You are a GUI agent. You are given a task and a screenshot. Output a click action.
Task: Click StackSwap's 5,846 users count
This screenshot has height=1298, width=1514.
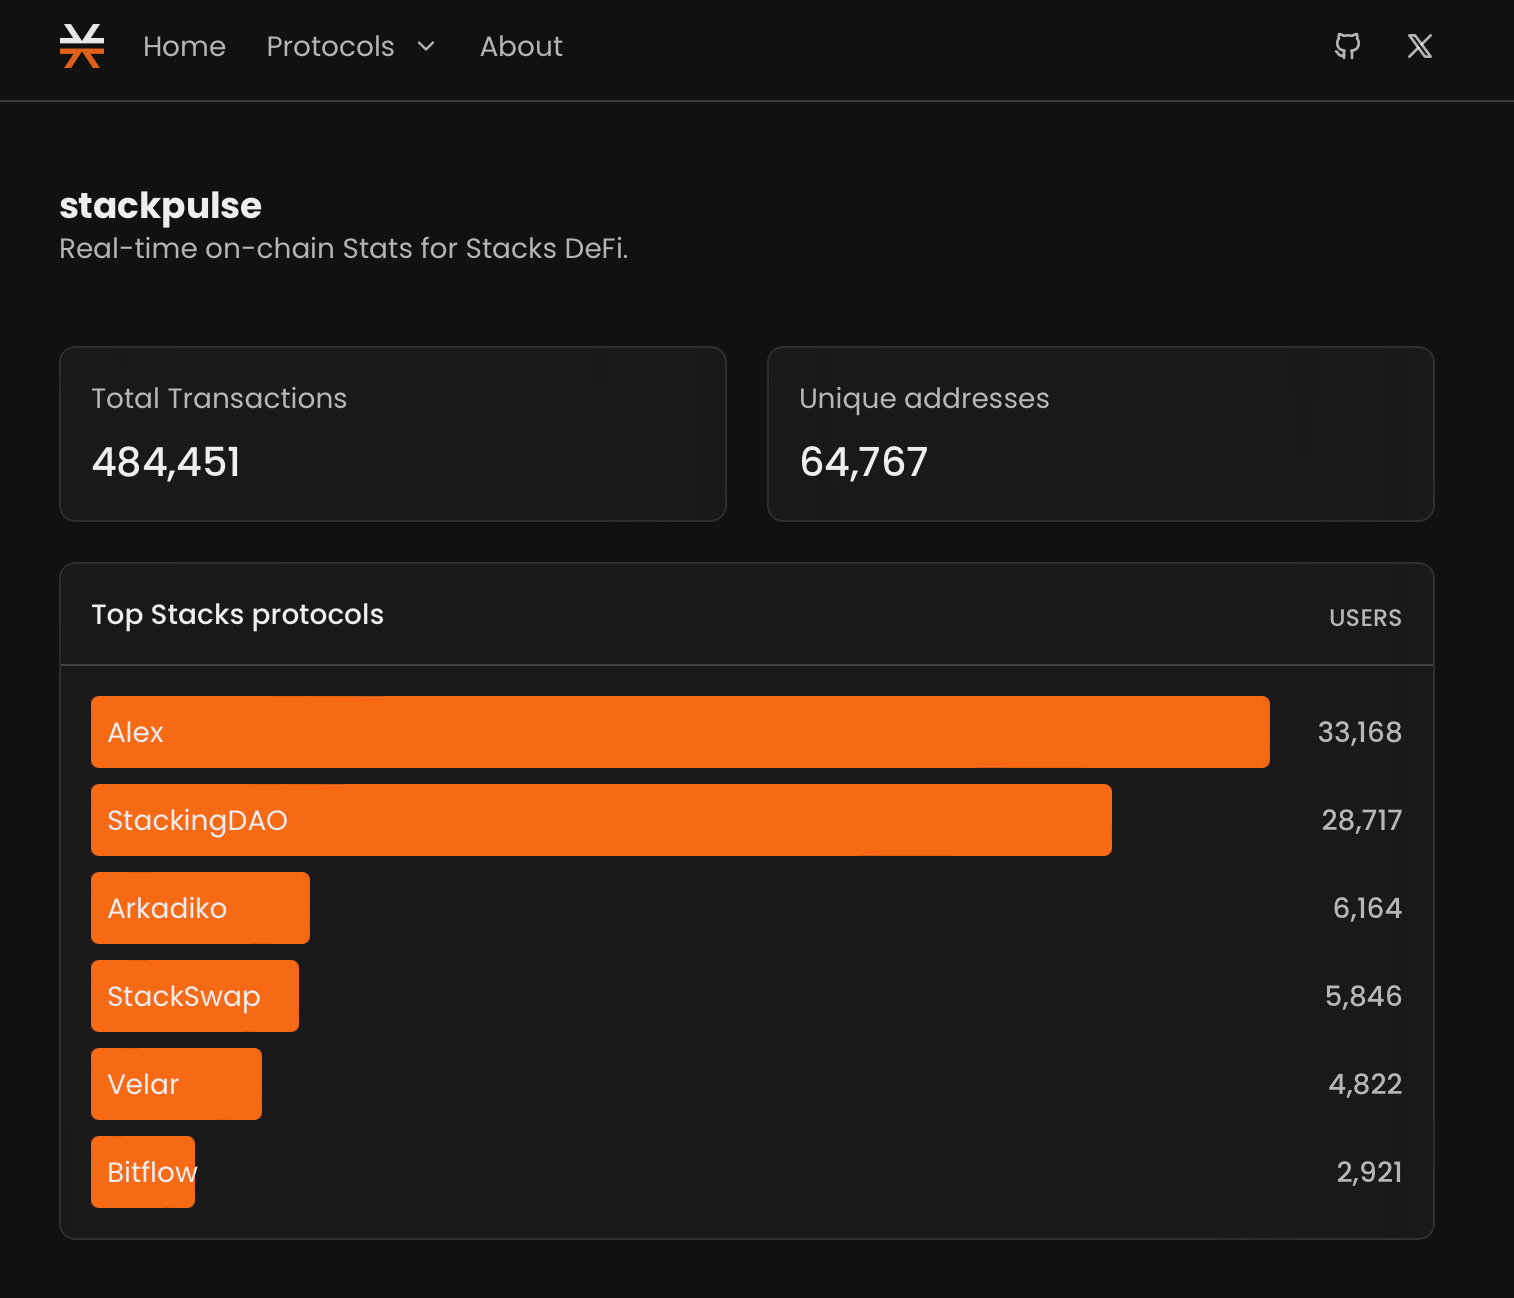pyautogui.click(x=1363, y=996)
